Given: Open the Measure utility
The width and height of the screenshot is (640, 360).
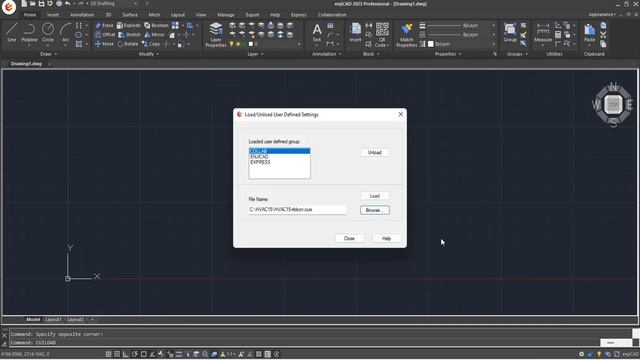Looking at the screenshot, I should click(x=543, y=33).
